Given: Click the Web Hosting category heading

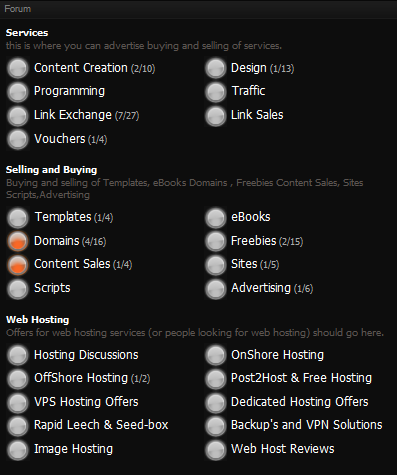Looking at the screenshot, I should [x=38, y=320].
